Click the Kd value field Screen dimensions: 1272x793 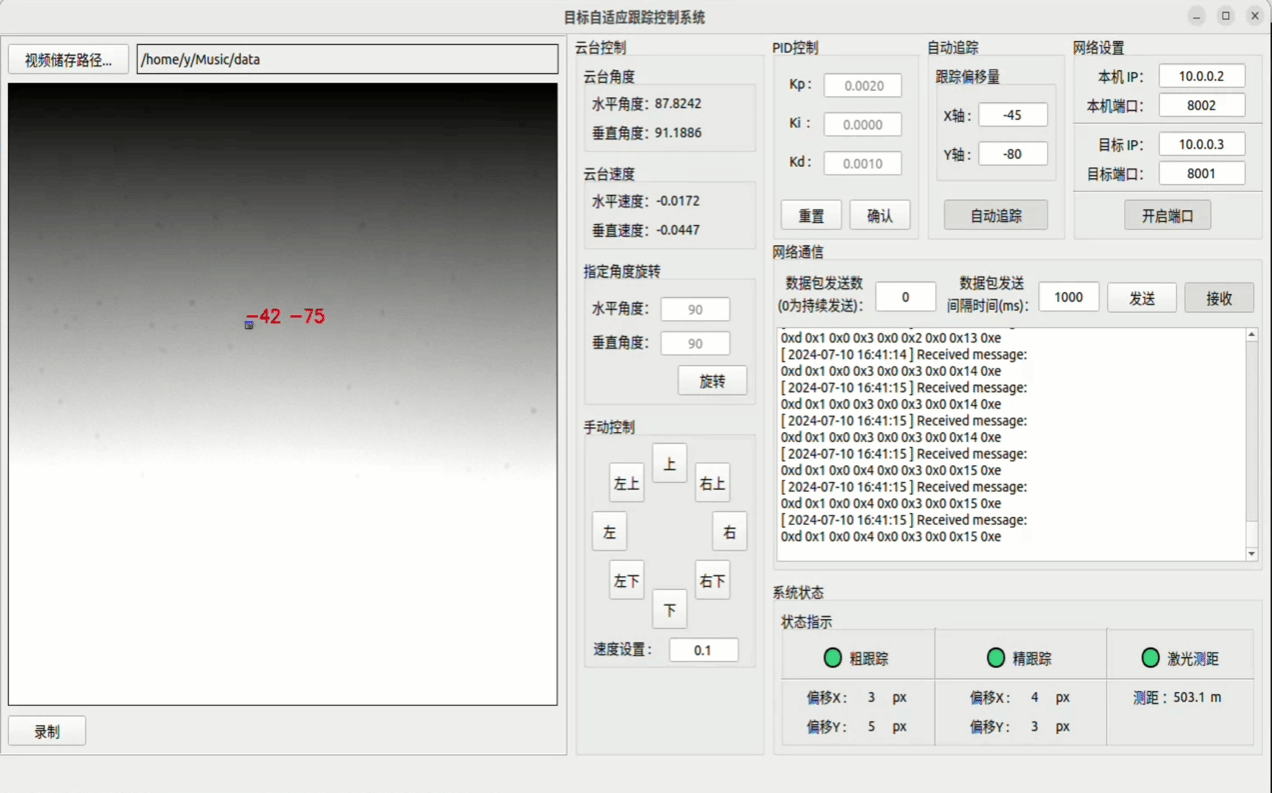863,163
